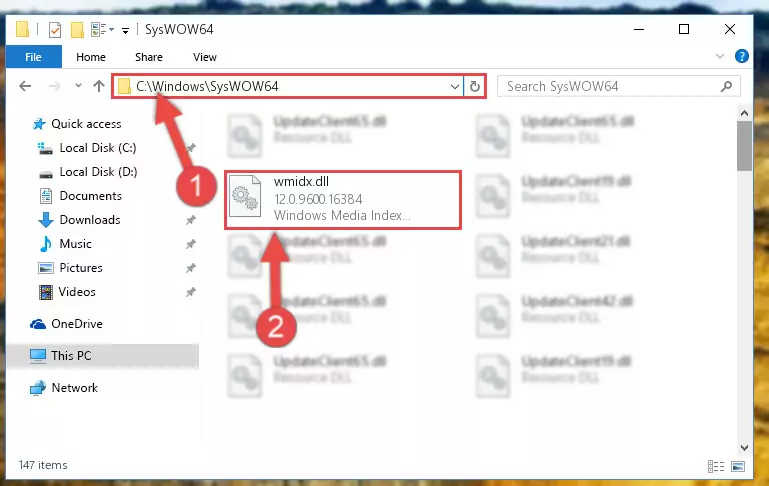
Task: Click the folder icon in the address bar
Action: (x=125, y=86)
